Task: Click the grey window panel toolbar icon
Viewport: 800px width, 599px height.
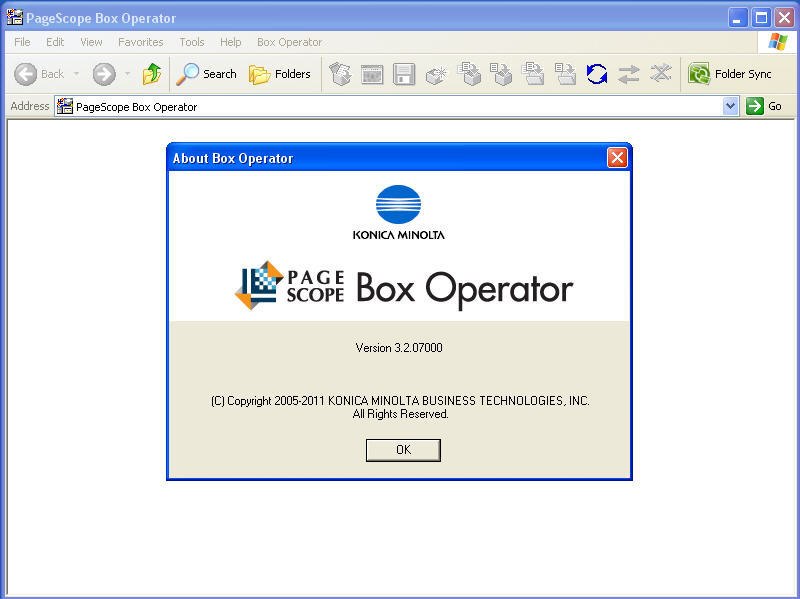Action: tap(372, 74)
